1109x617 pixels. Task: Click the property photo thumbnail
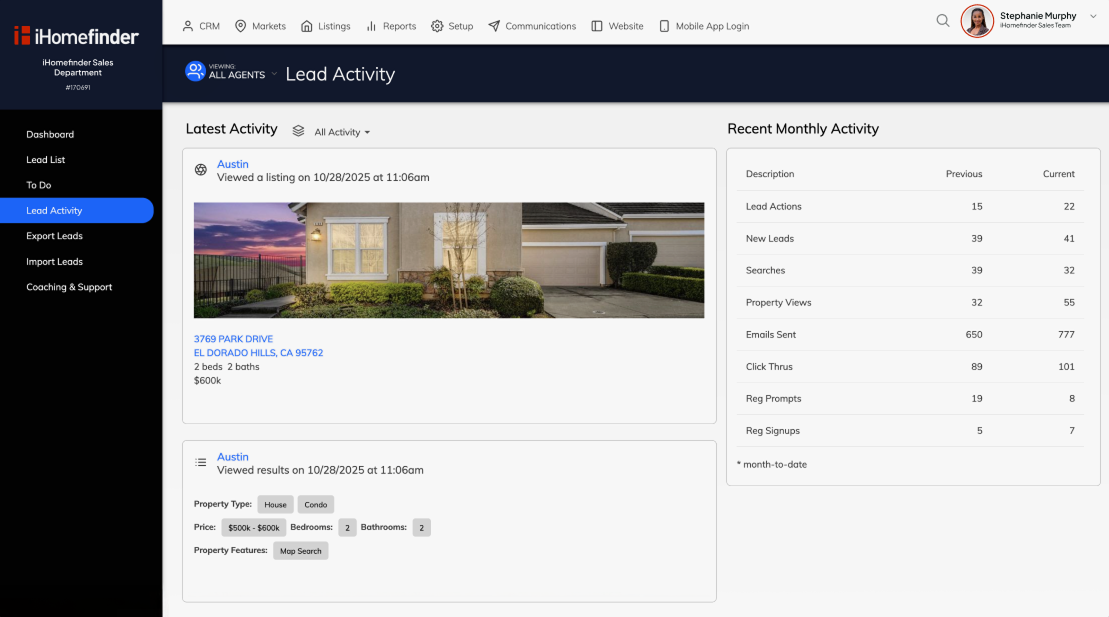(448, 260)
